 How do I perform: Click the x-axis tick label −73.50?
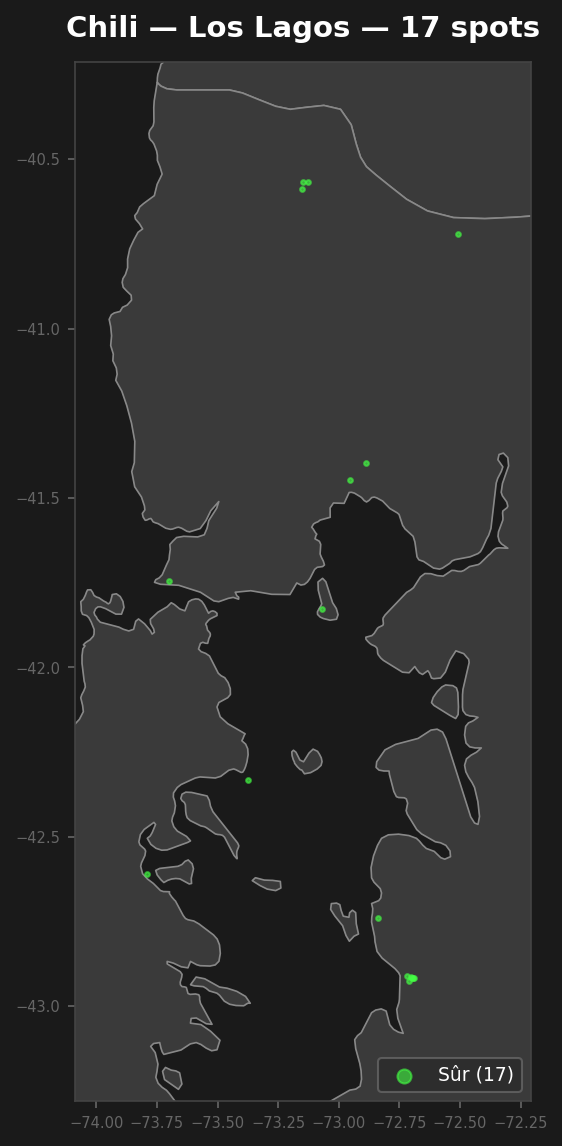tap(217, 1122)
